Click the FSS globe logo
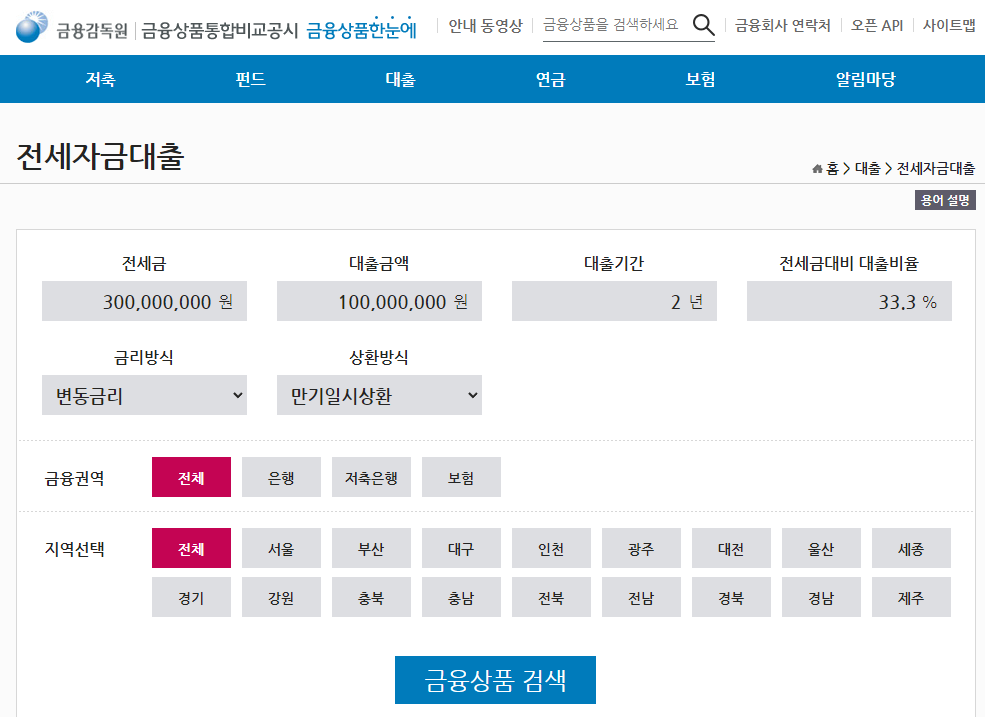This screenshot has height=717, width=985. tap(31, 26)
